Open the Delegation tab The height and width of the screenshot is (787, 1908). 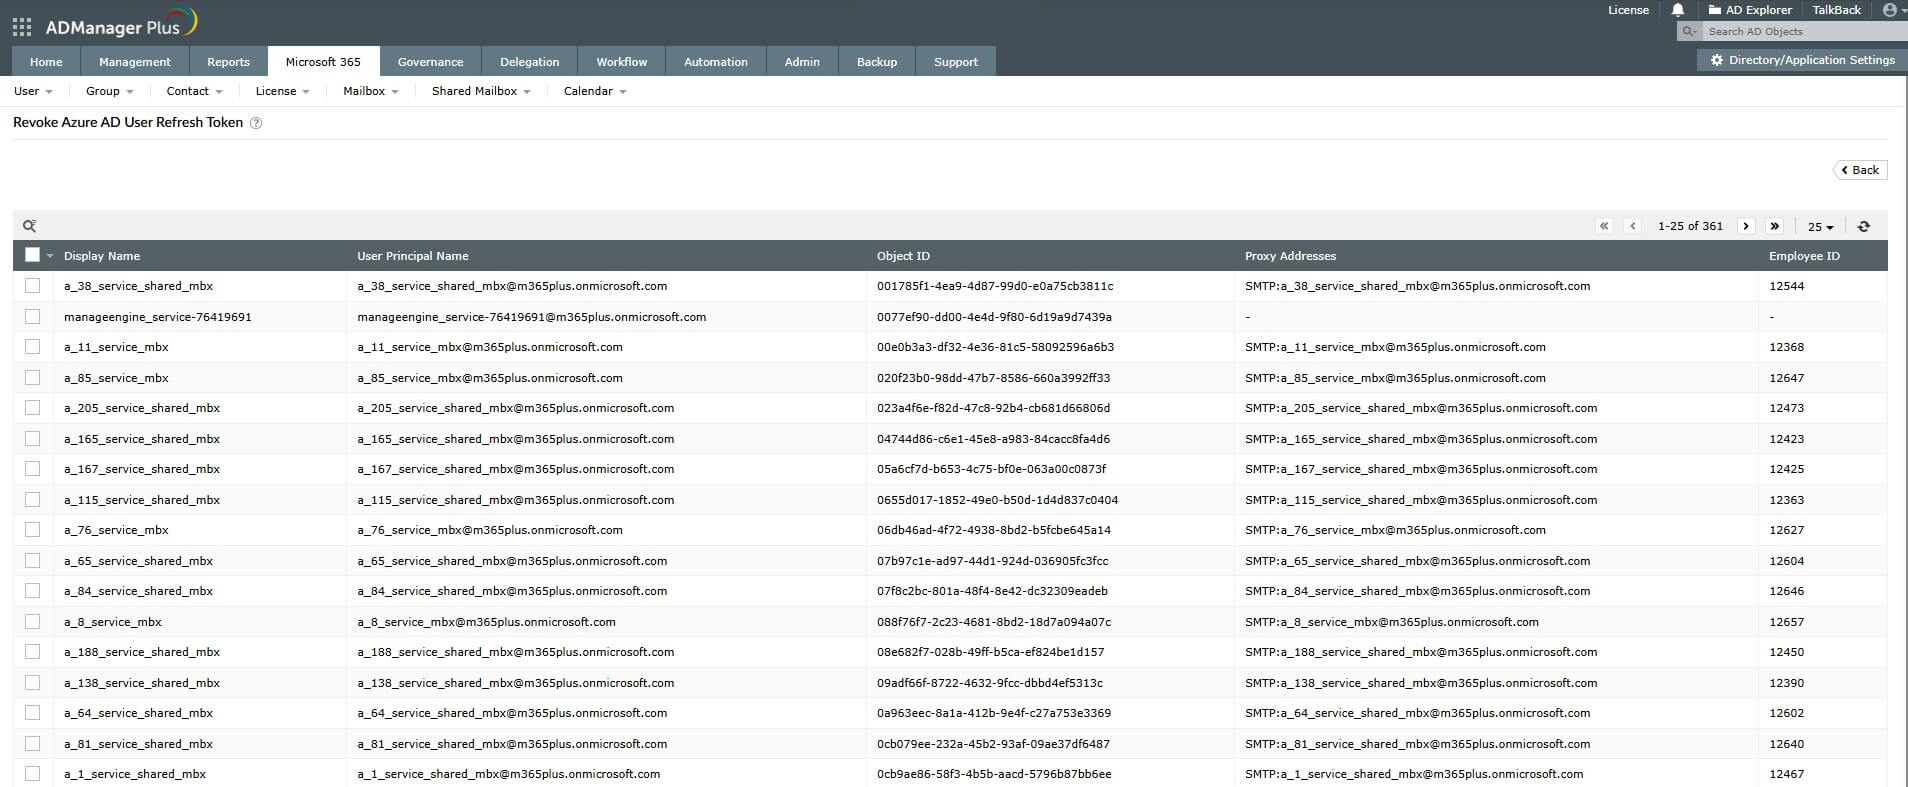[530, 62]
